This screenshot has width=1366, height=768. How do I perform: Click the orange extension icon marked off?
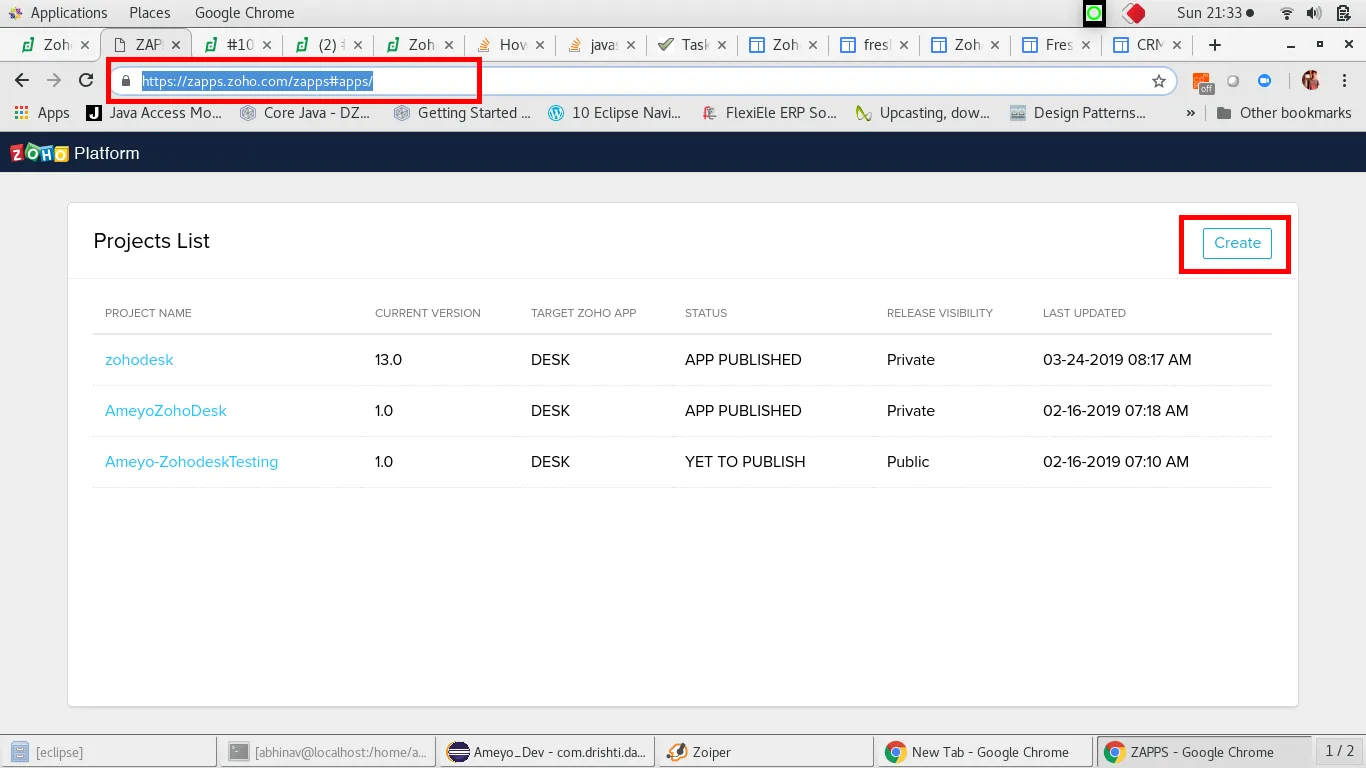1202,82
